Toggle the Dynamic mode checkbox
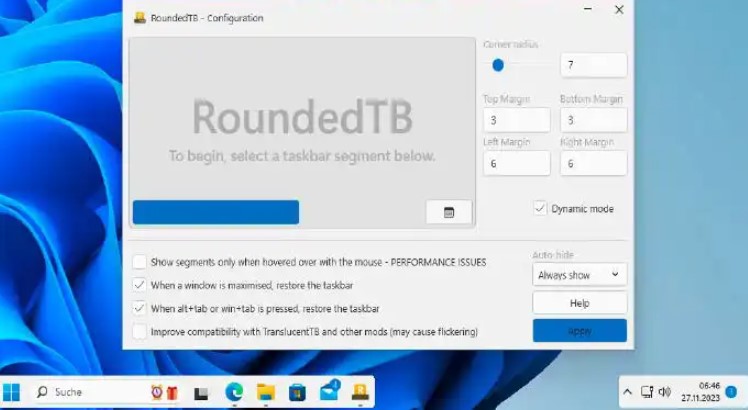Image resolution: width=748 pixels, height=410 pixels. 540,208
